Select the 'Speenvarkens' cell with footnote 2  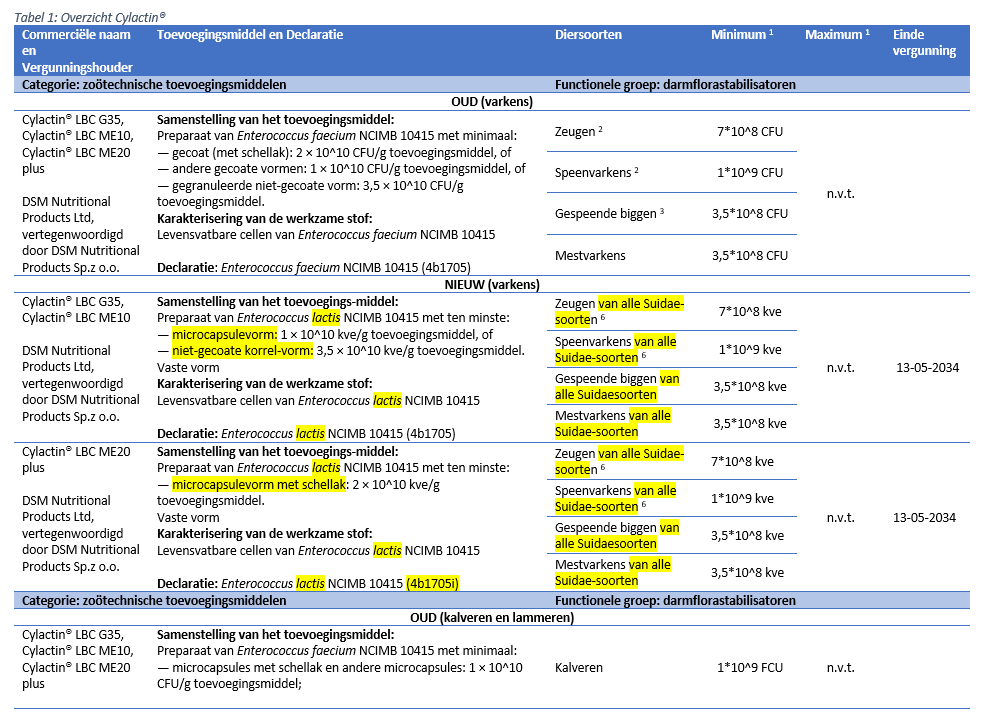coord(596,172)
